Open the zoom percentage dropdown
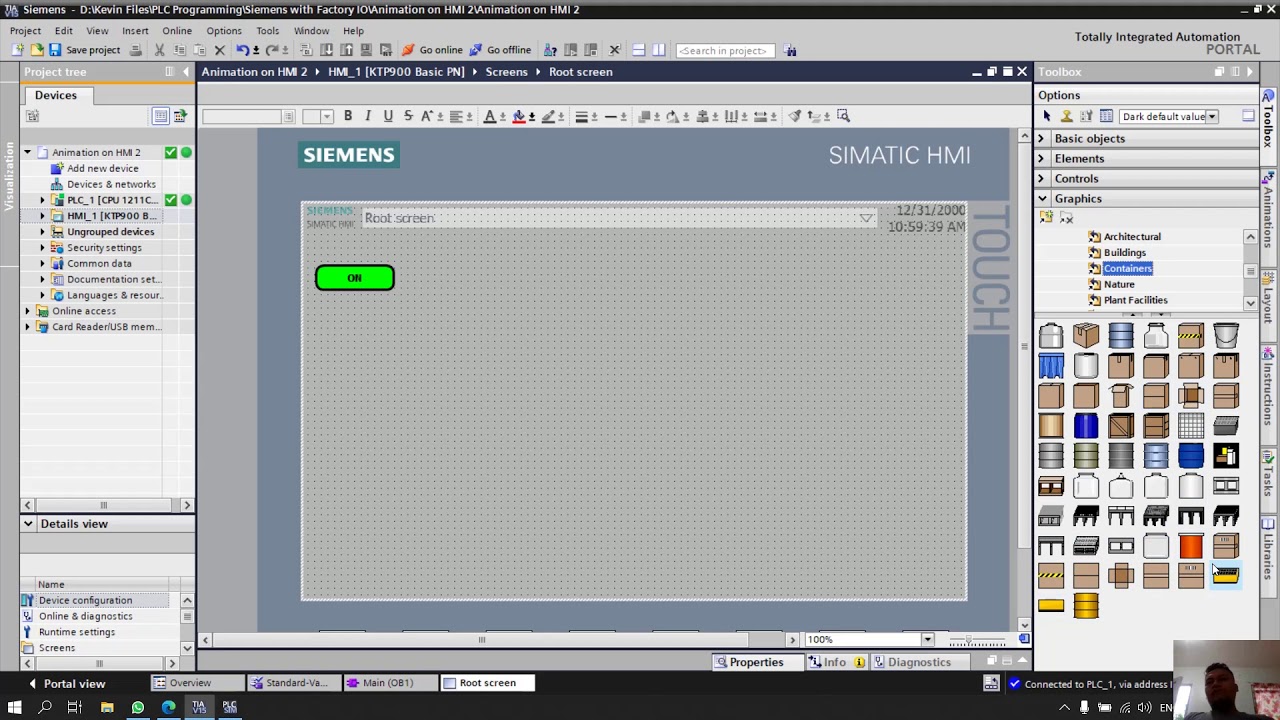Viewport: 1280px width, 720px height. coord(927,640)
